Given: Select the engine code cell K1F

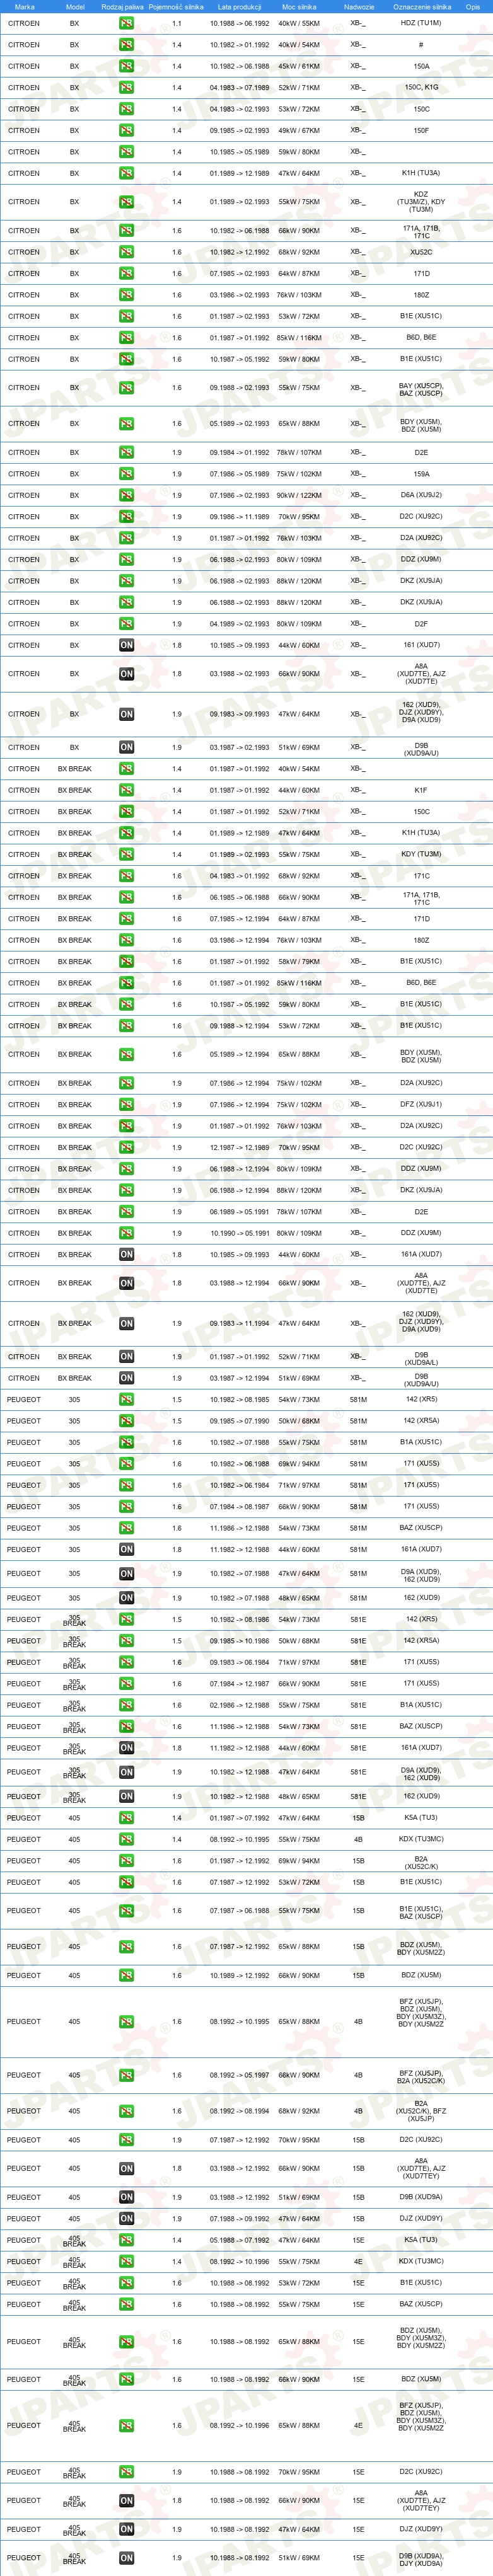Looking at the screenshot, I should click(421, 790).
